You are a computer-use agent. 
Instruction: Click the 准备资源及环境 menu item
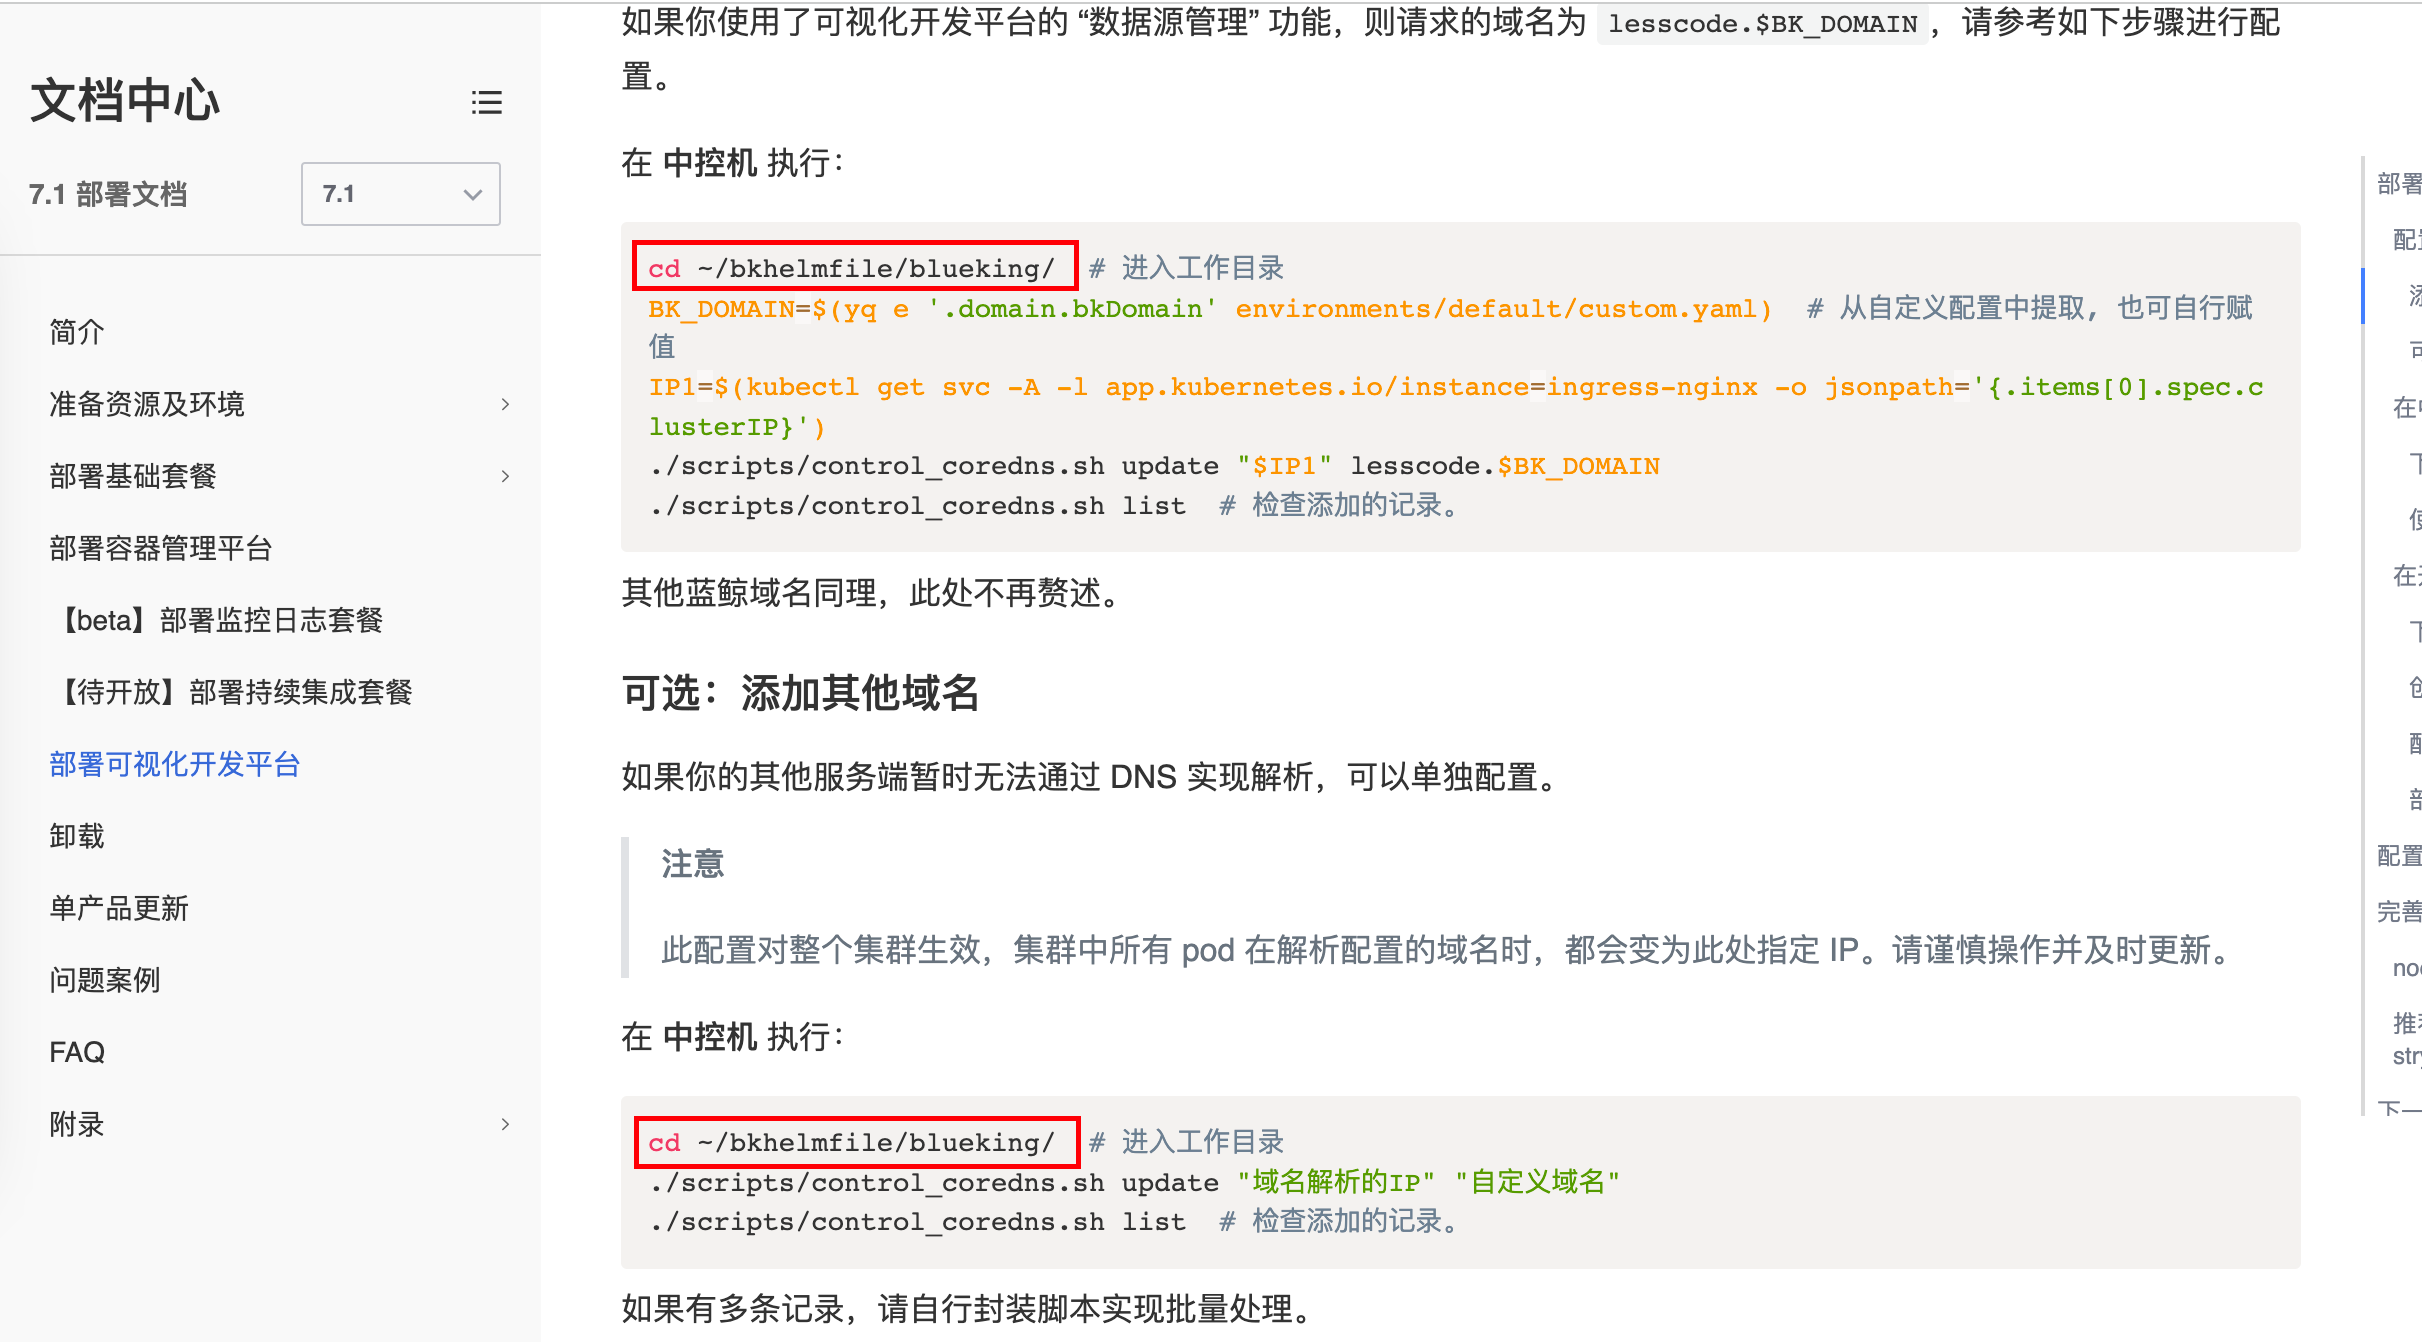tap(147, 404)
